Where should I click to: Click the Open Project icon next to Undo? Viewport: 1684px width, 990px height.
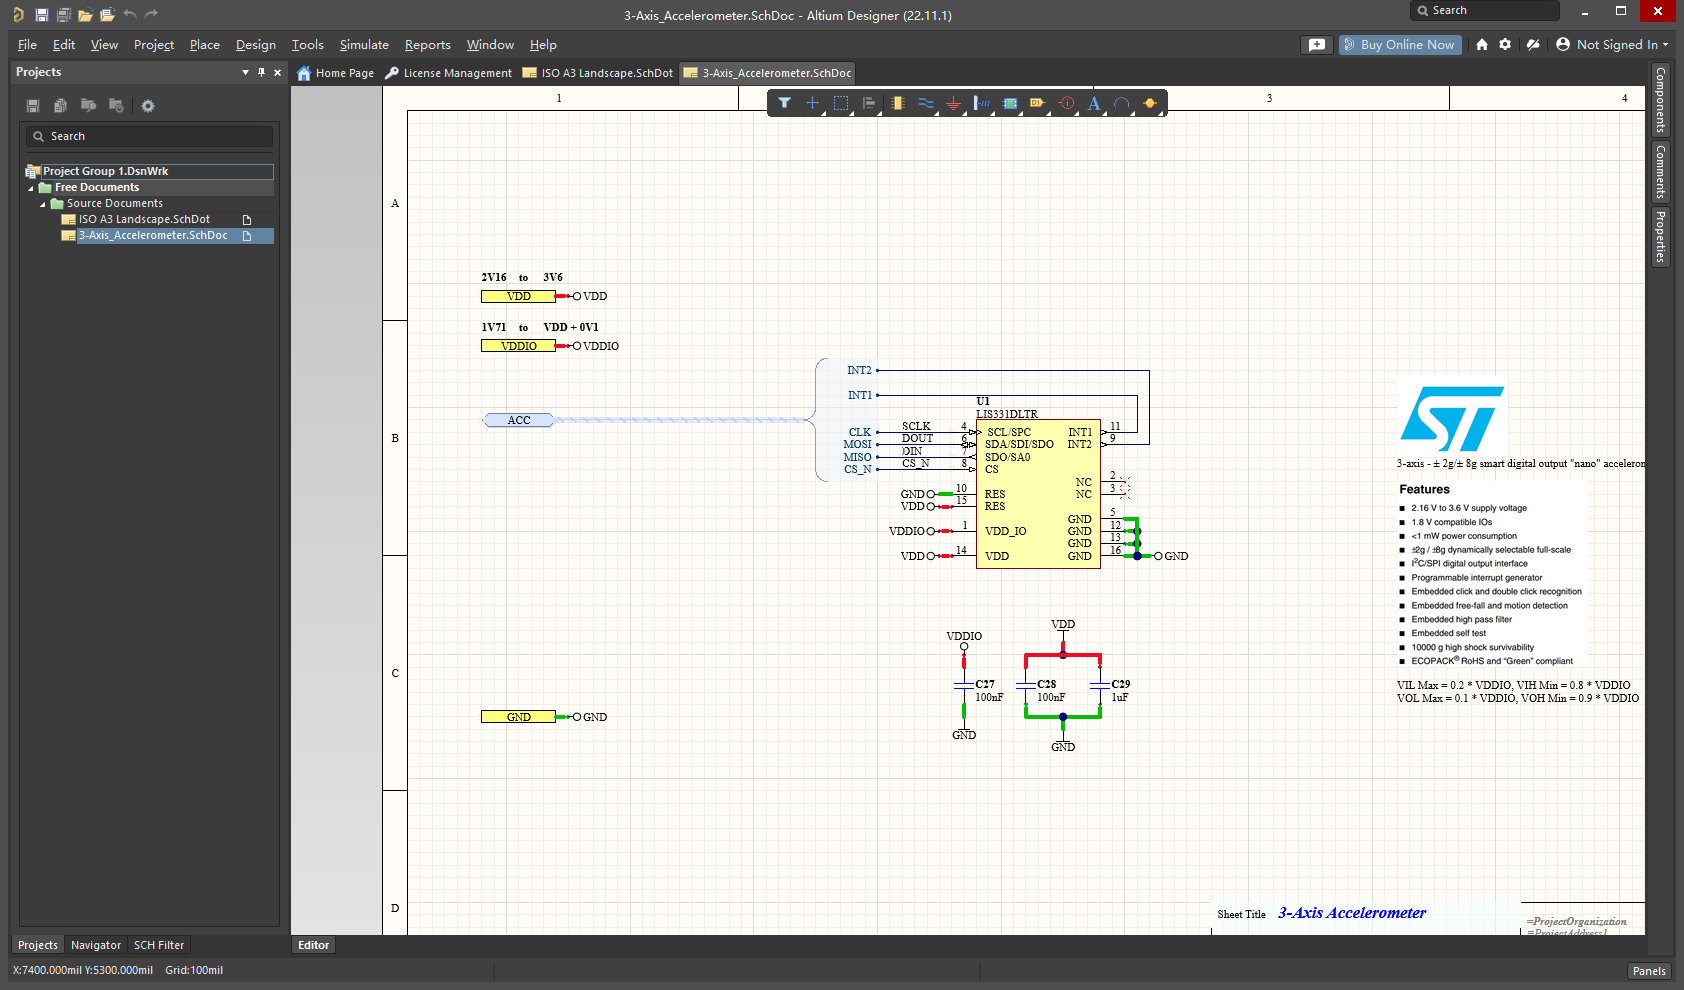coord(107,14)
